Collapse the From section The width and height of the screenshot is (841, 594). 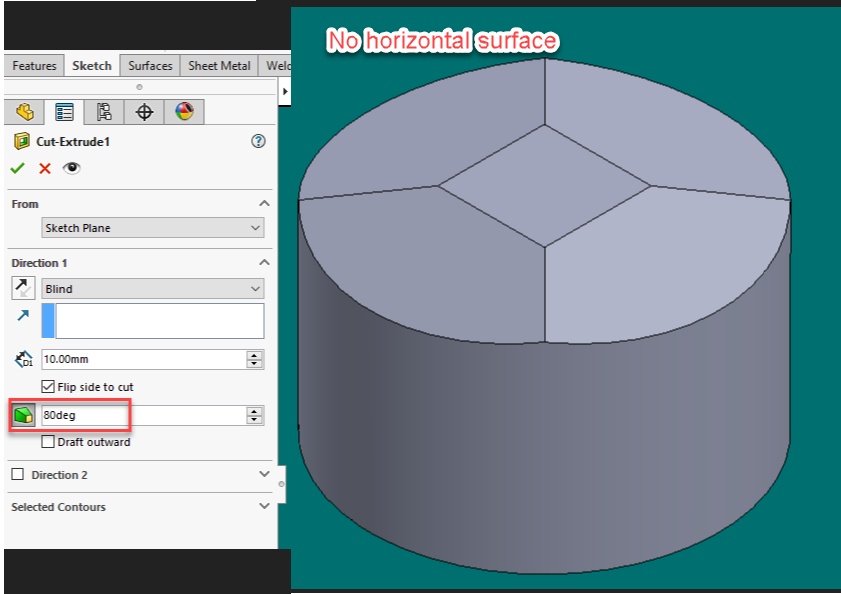tap(264, 203)
